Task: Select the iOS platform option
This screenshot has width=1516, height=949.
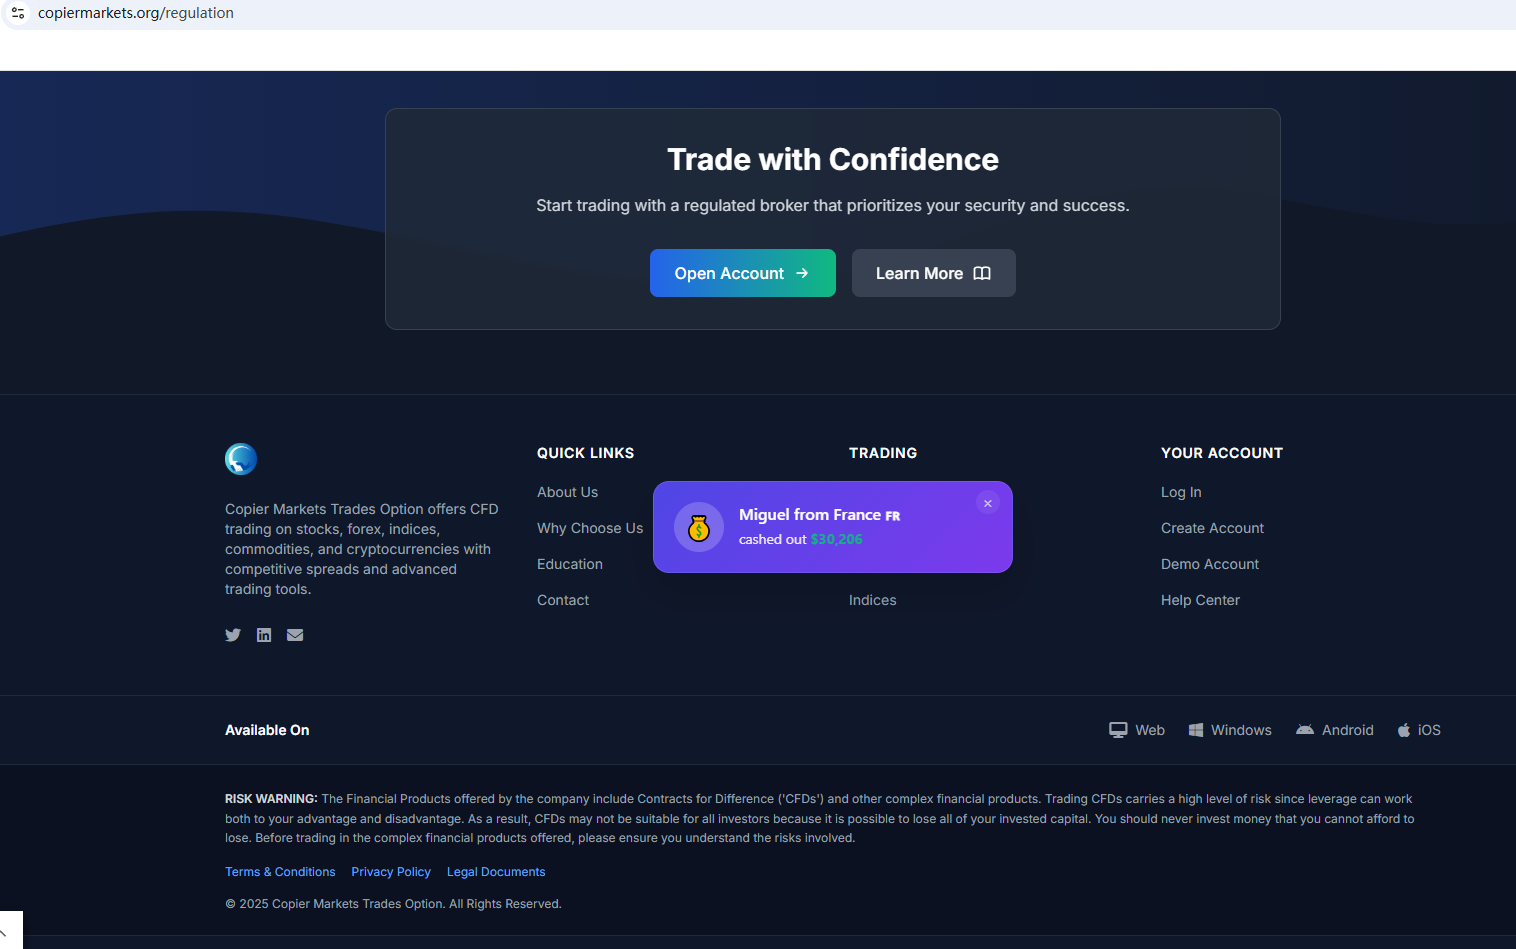Action: (x=1419, y=730)
